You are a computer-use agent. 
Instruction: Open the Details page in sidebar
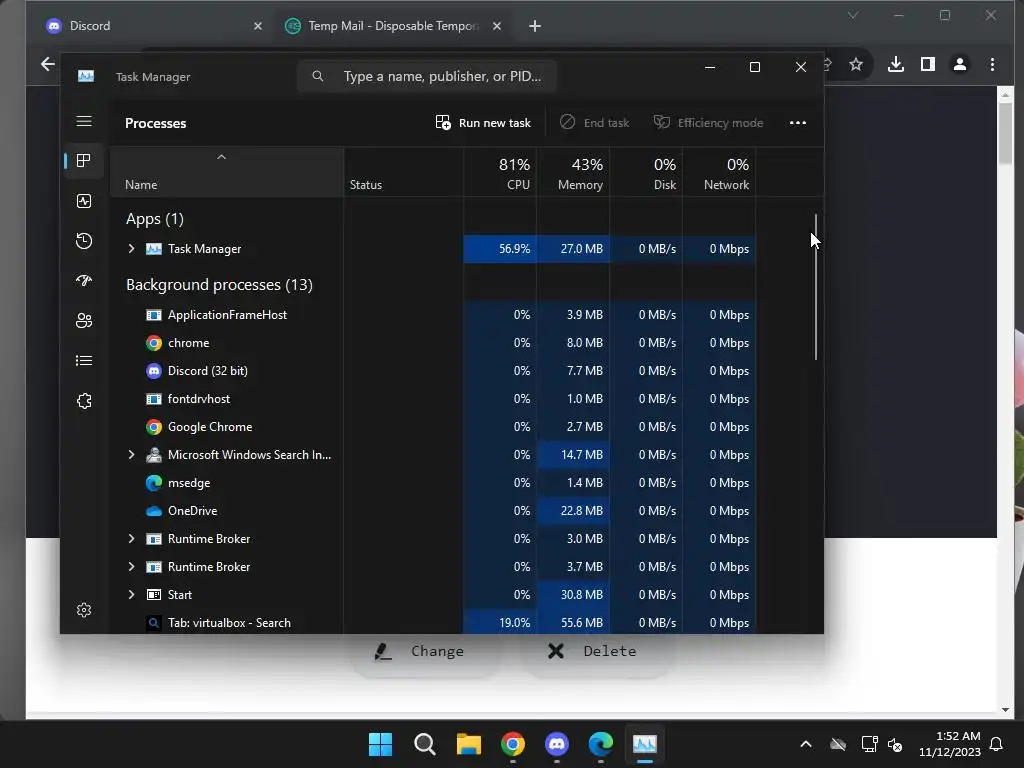click(84, 360)
